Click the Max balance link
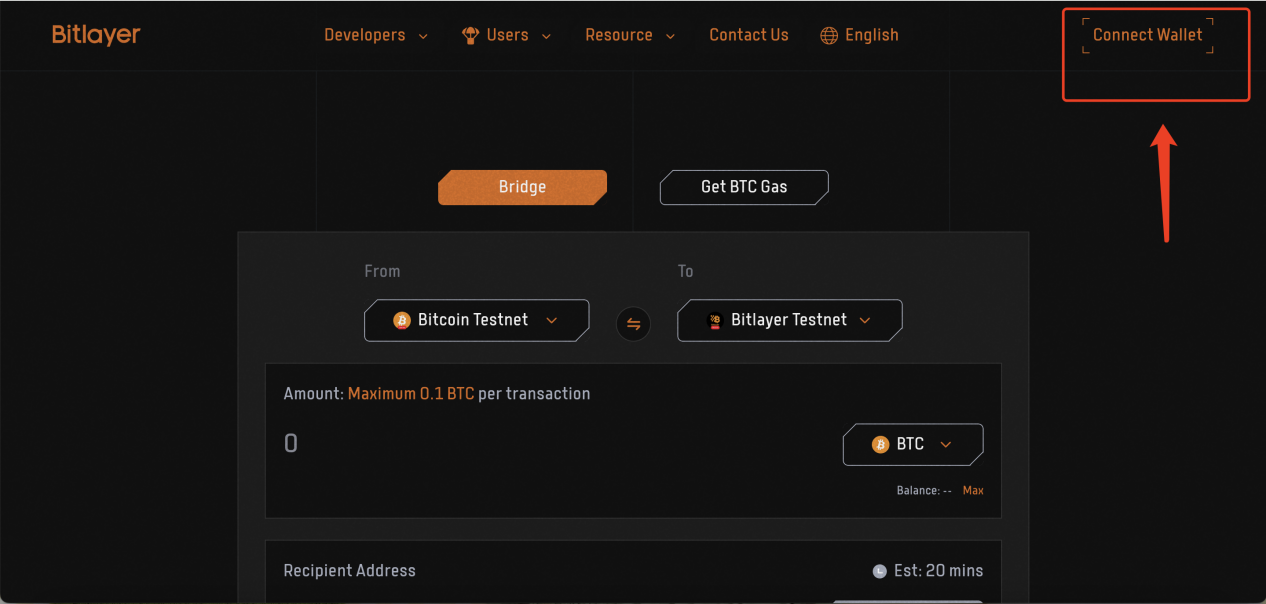Screen dimensions: 1266x604 click(x=973, y=491)
